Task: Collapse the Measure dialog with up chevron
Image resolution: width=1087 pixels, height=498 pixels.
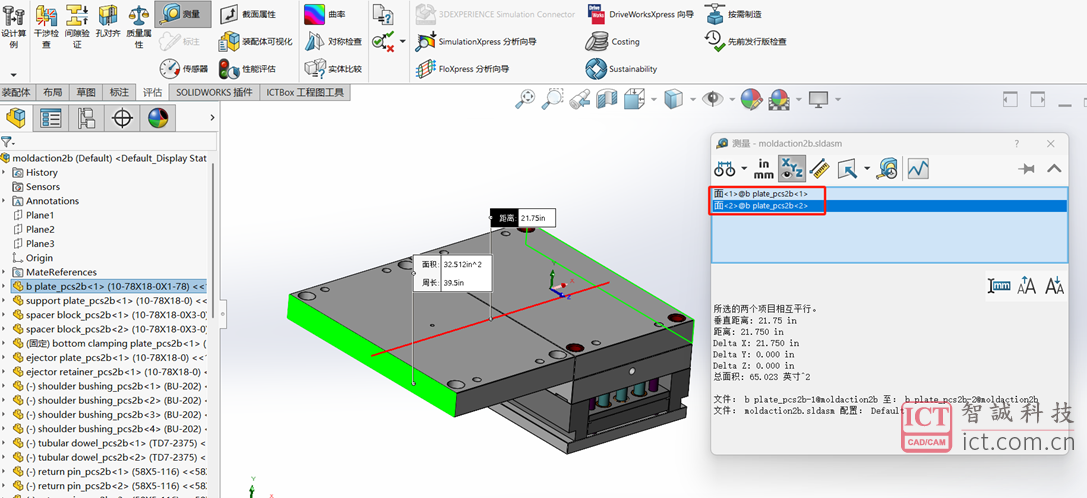Action: pyautogui.click(x=1054, y=169)
